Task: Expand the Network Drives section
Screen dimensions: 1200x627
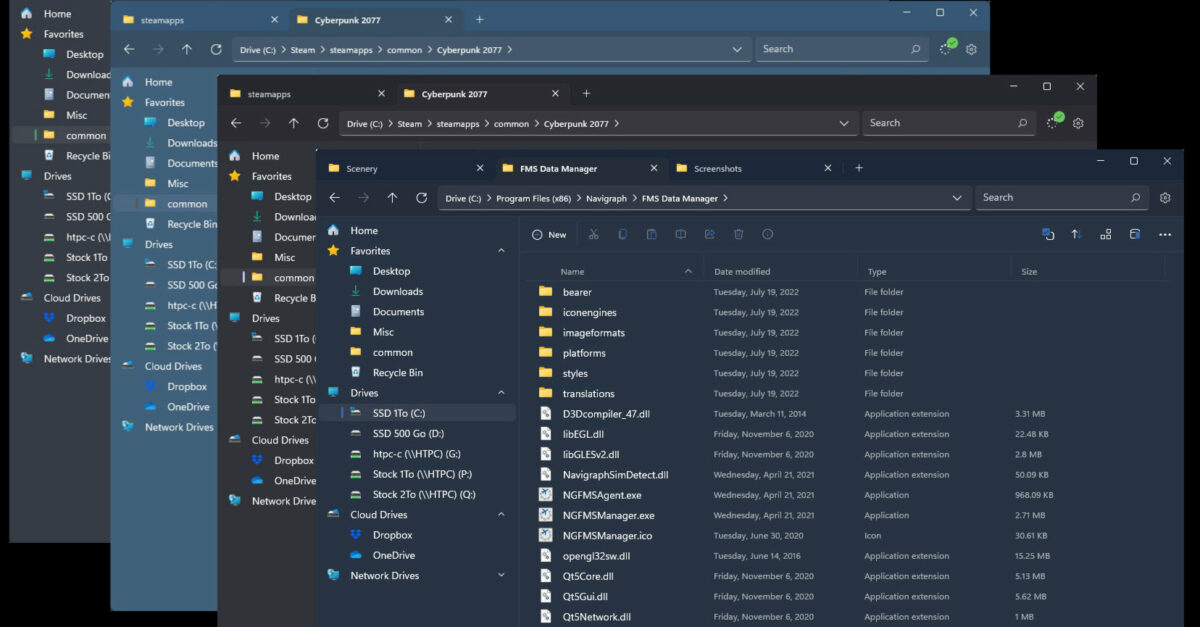Action: (500, 575)
